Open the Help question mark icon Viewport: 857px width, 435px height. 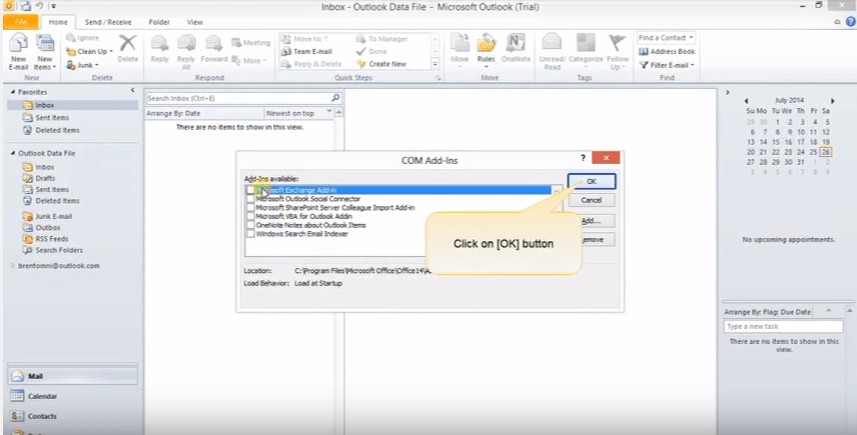850,22
